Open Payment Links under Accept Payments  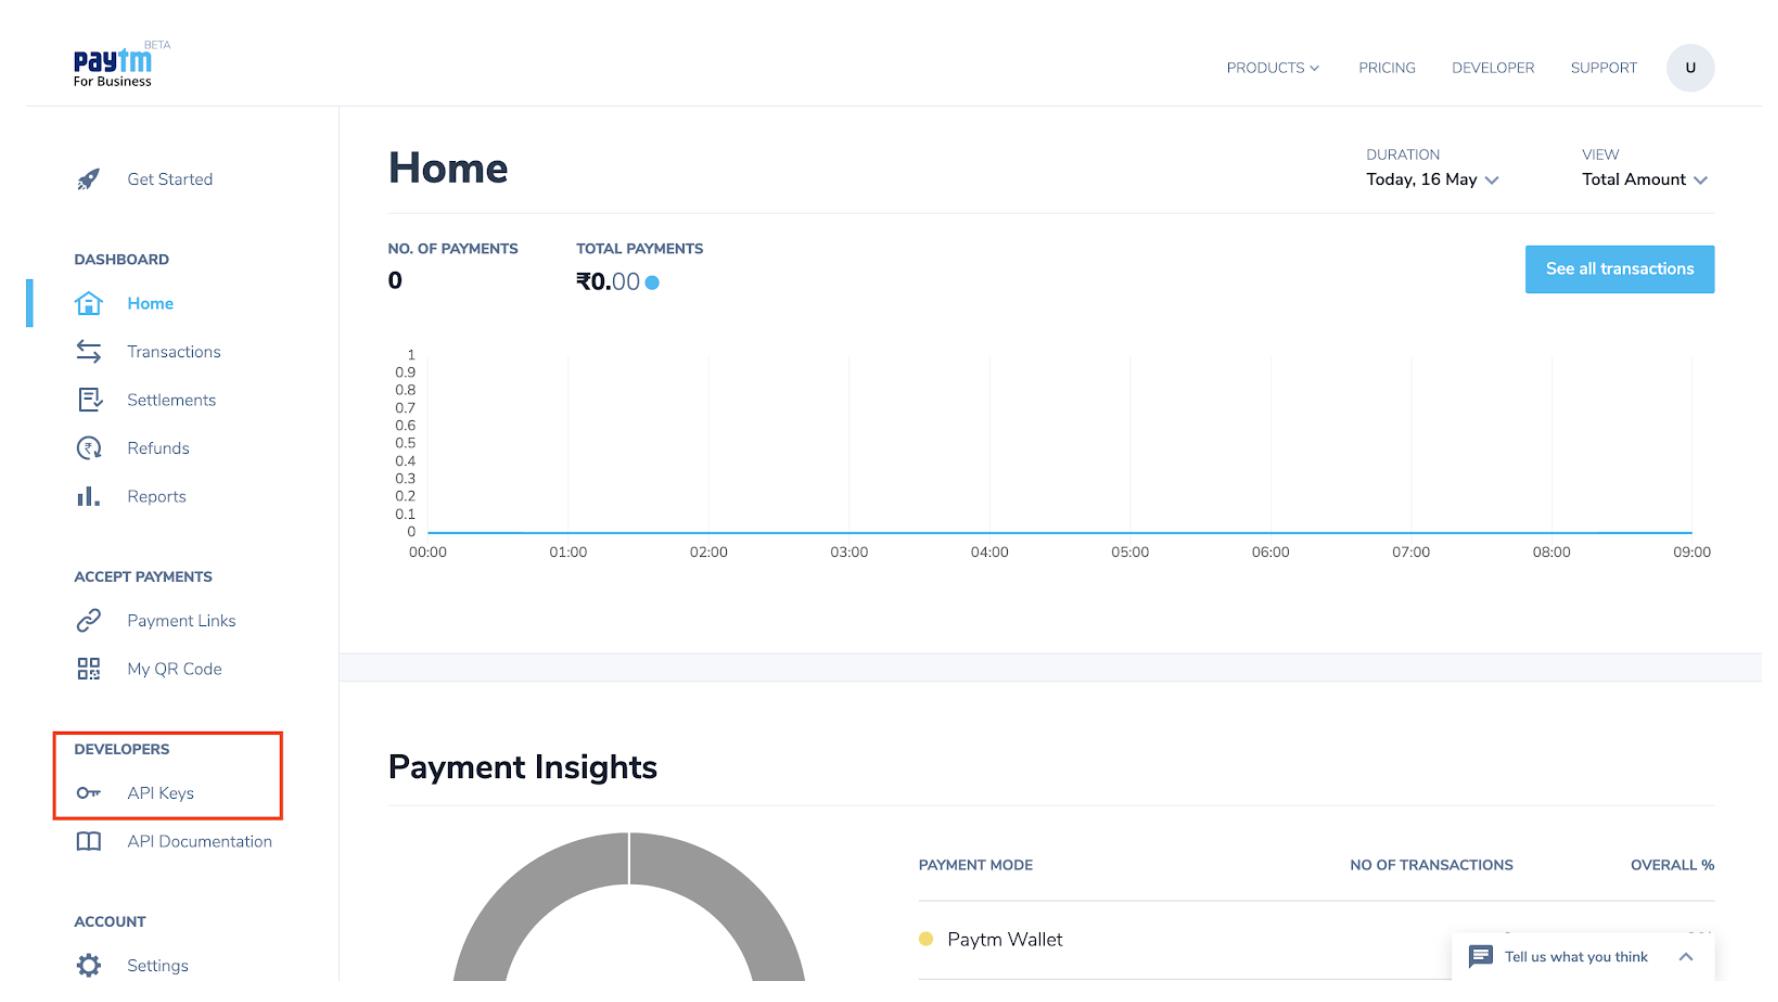click(x=181, y=621)
